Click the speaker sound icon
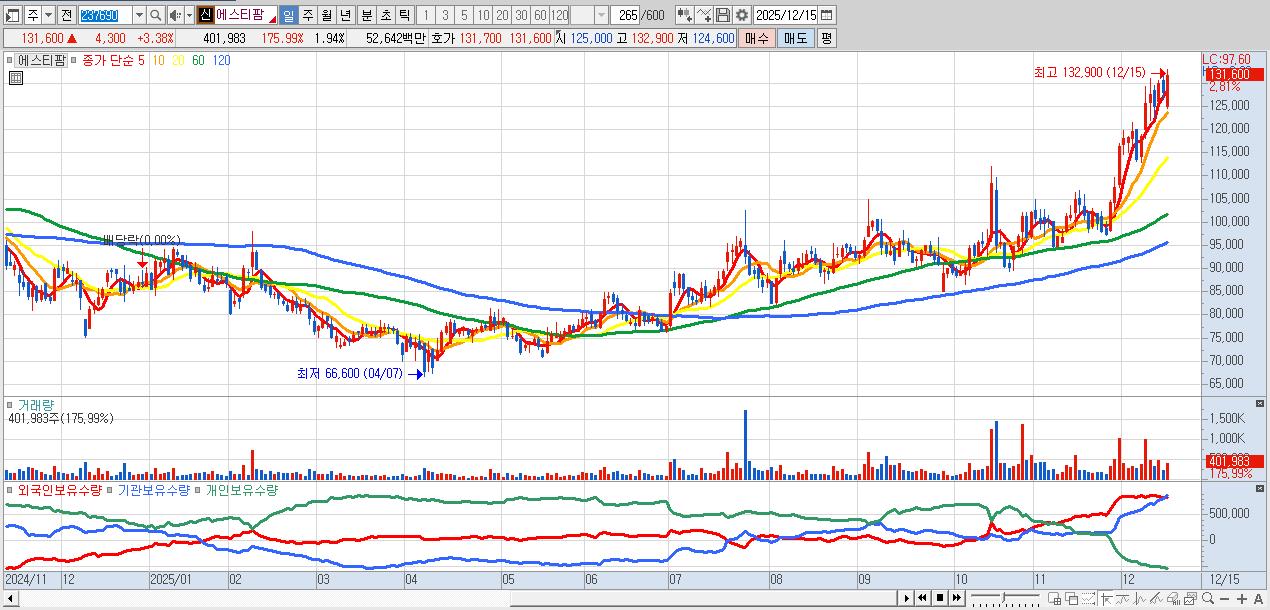The width and height of the screenshot is (1270, 610). [x=176, y=15]
